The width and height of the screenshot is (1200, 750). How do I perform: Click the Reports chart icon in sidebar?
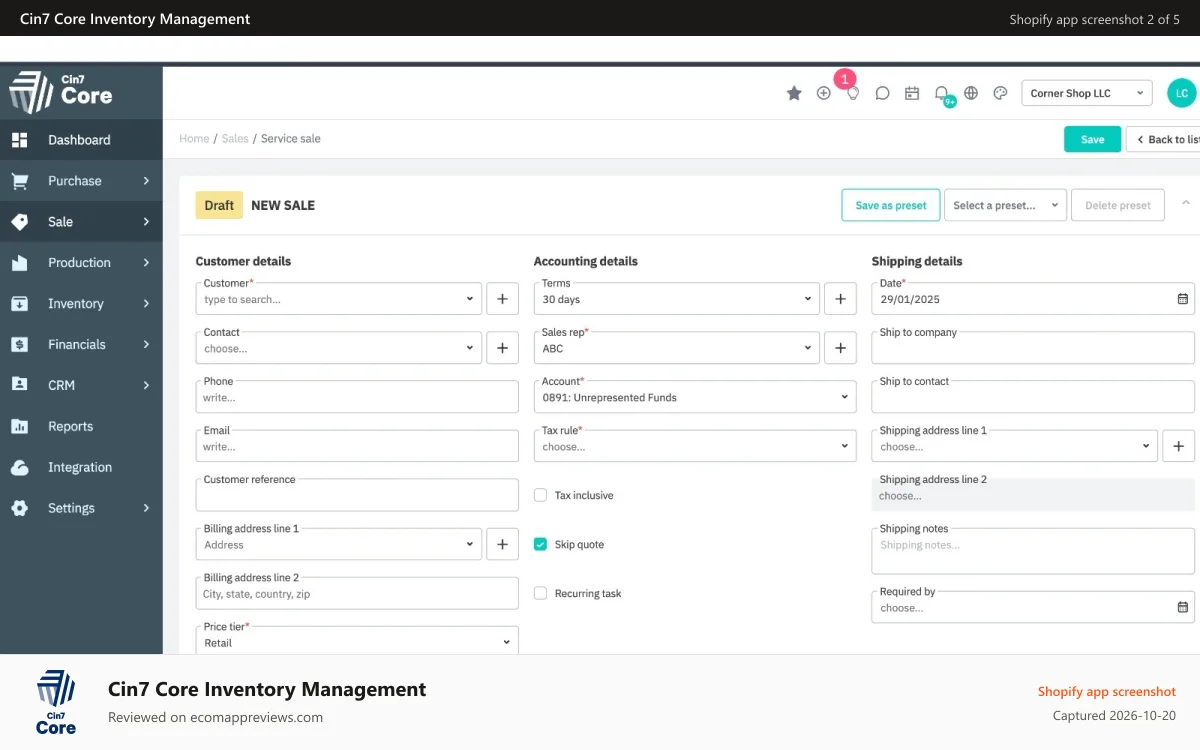pyautogui.click(x=20, y=426)
